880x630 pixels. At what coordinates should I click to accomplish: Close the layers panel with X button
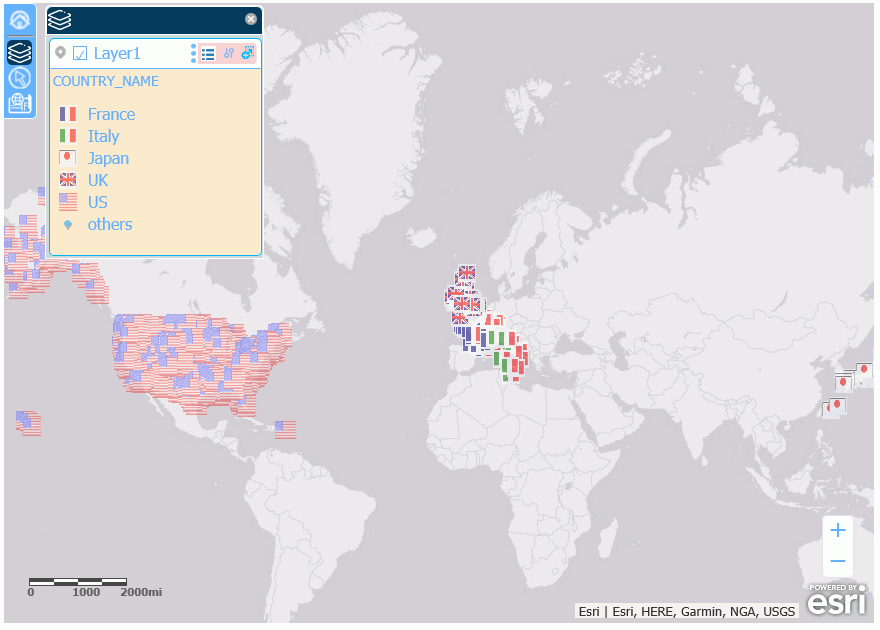click(251, 19)
